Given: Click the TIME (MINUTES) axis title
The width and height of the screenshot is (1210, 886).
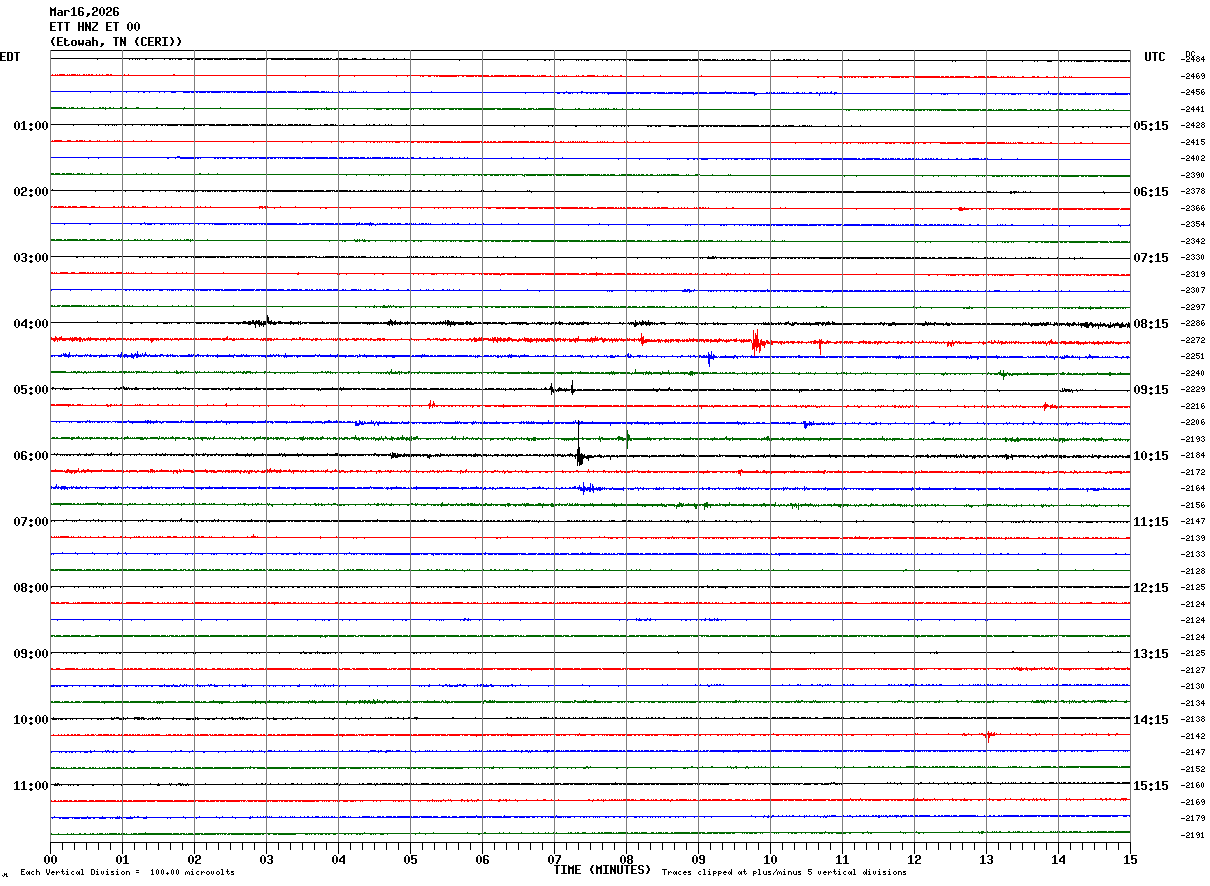Looking at the screenshot, I should click(x=602, y=870).
